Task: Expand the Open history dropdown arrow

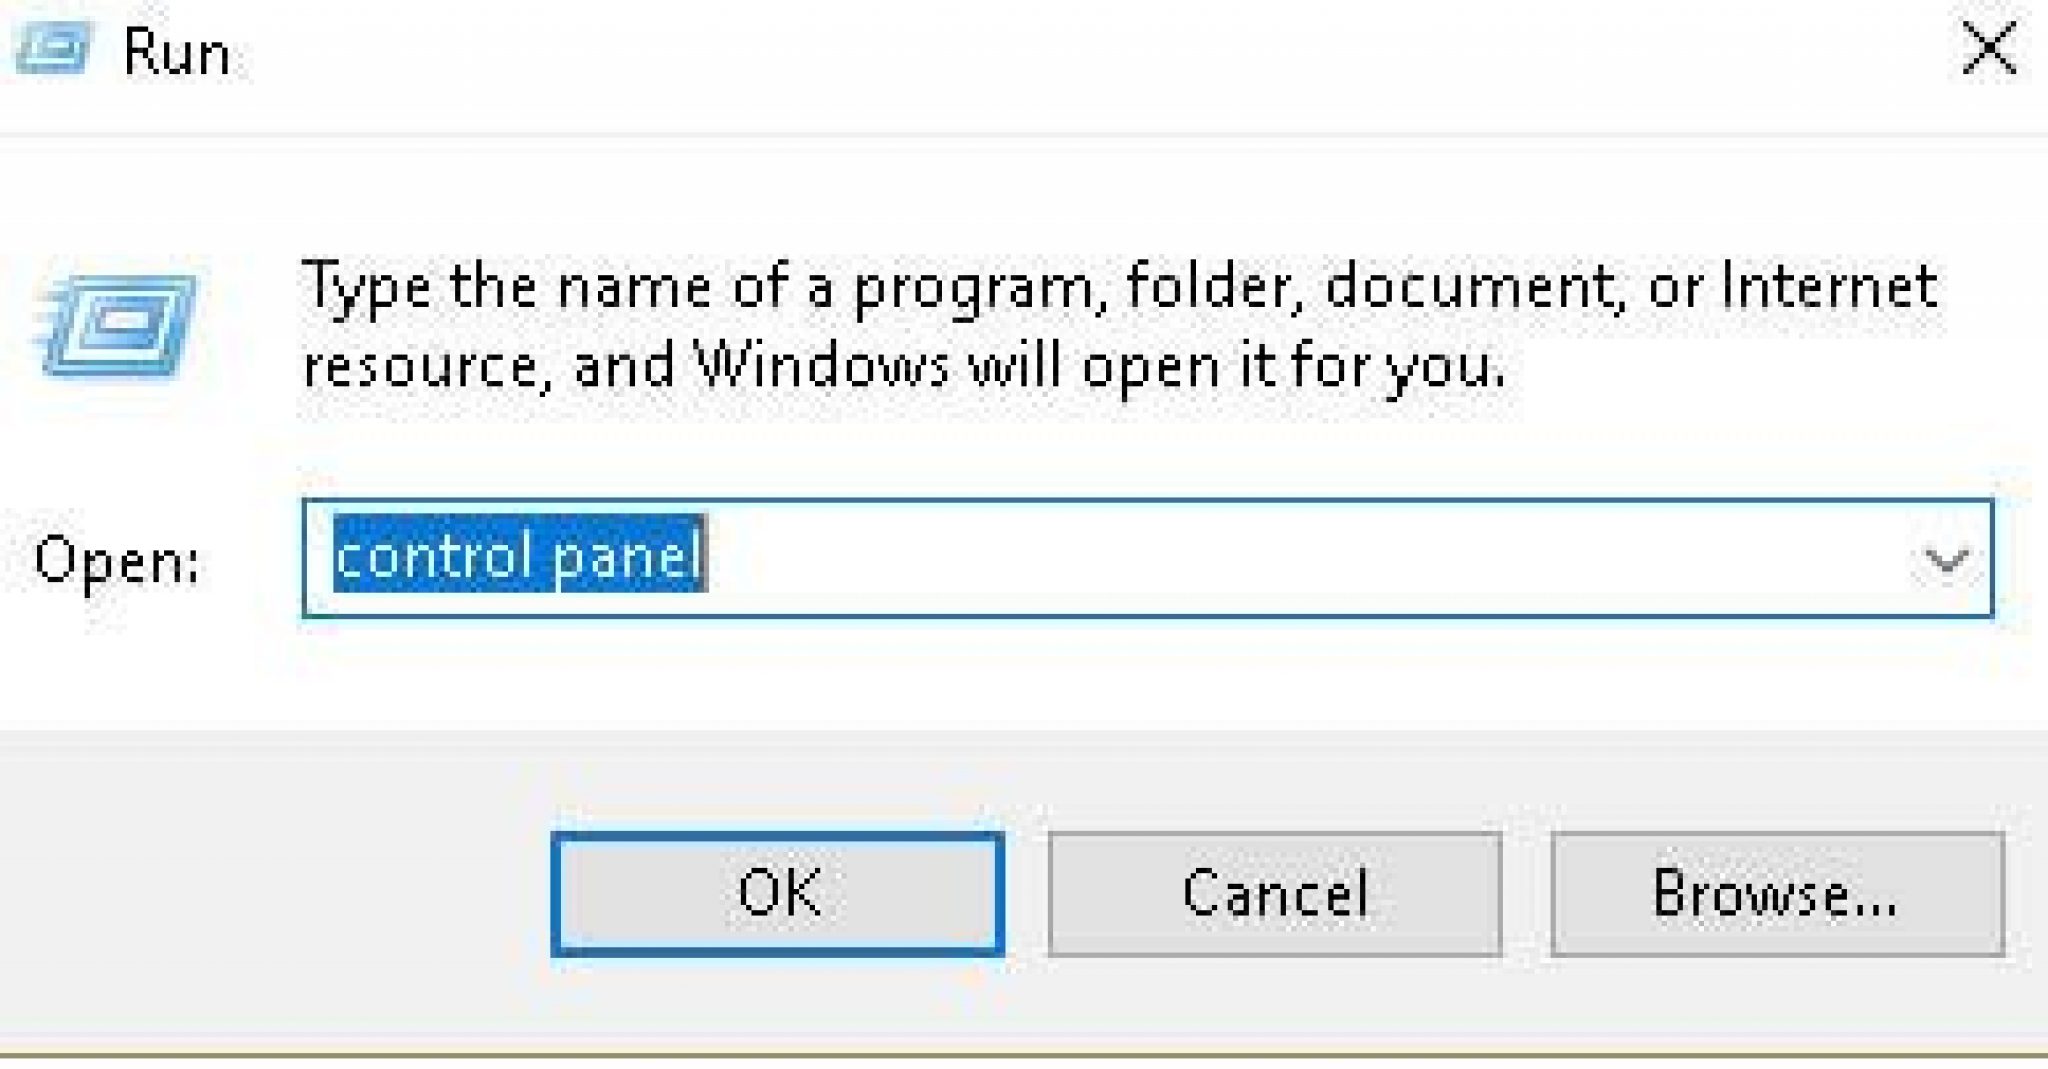Action: coord(1945,559)
